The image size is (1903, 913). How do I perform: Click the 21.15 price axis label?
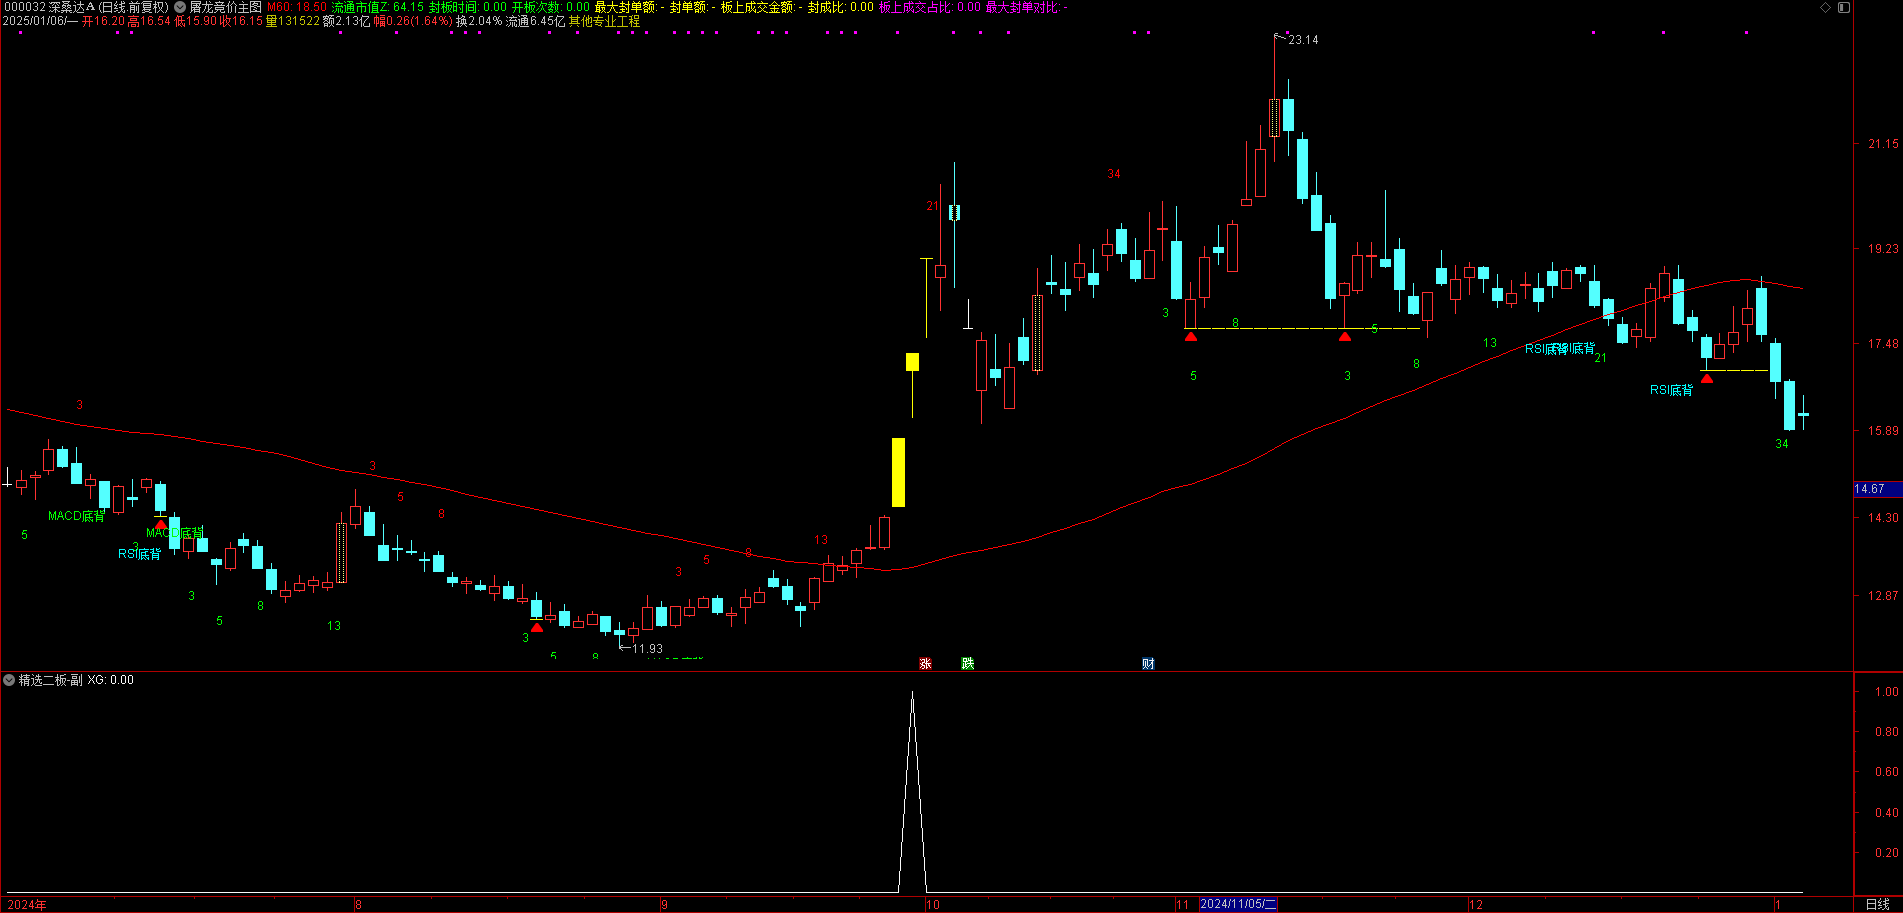(1883, 144)
